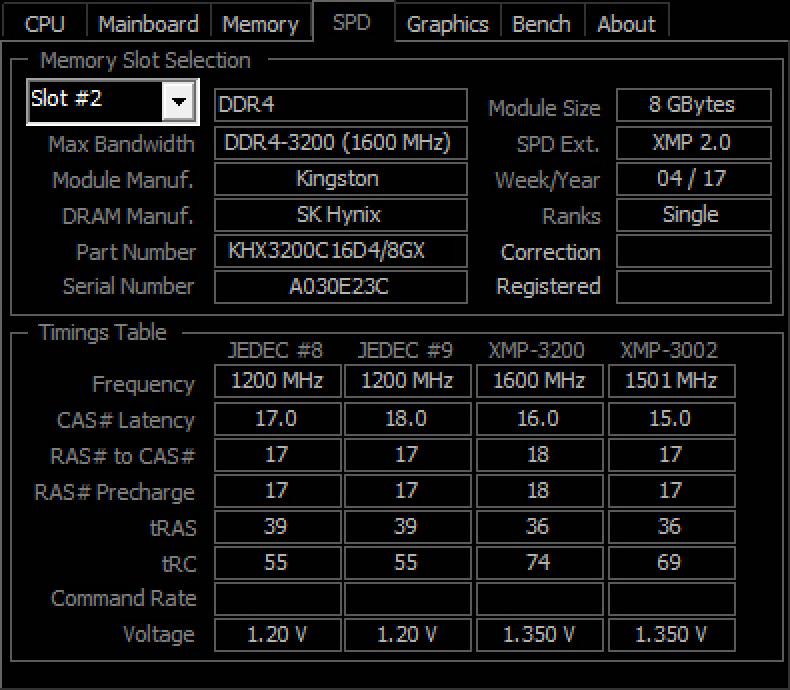Click the SK Hynix DRAM manufacturer value

341,215
